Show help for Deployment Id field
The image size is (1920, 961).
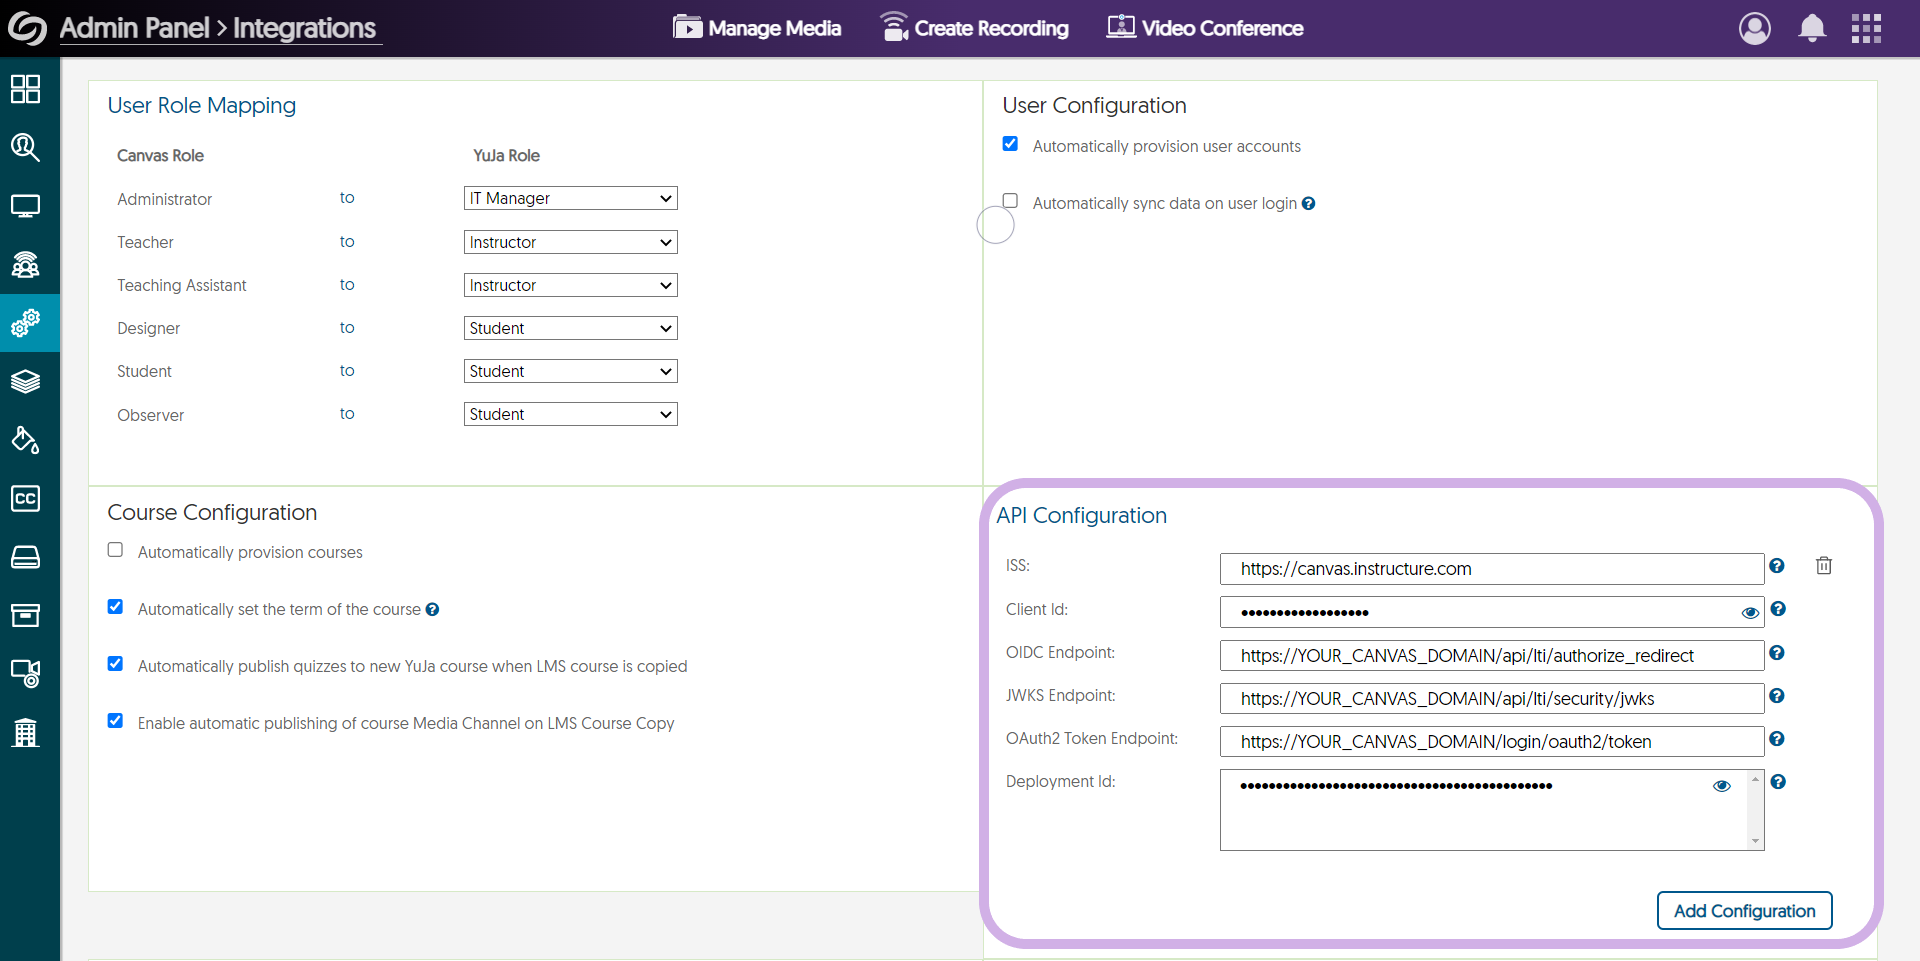pos(1778,782)
